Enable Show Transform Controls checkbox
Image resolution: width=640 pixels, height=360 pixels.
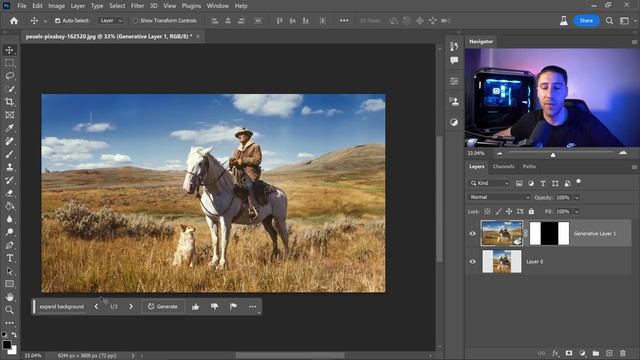[x=135, y=20]
